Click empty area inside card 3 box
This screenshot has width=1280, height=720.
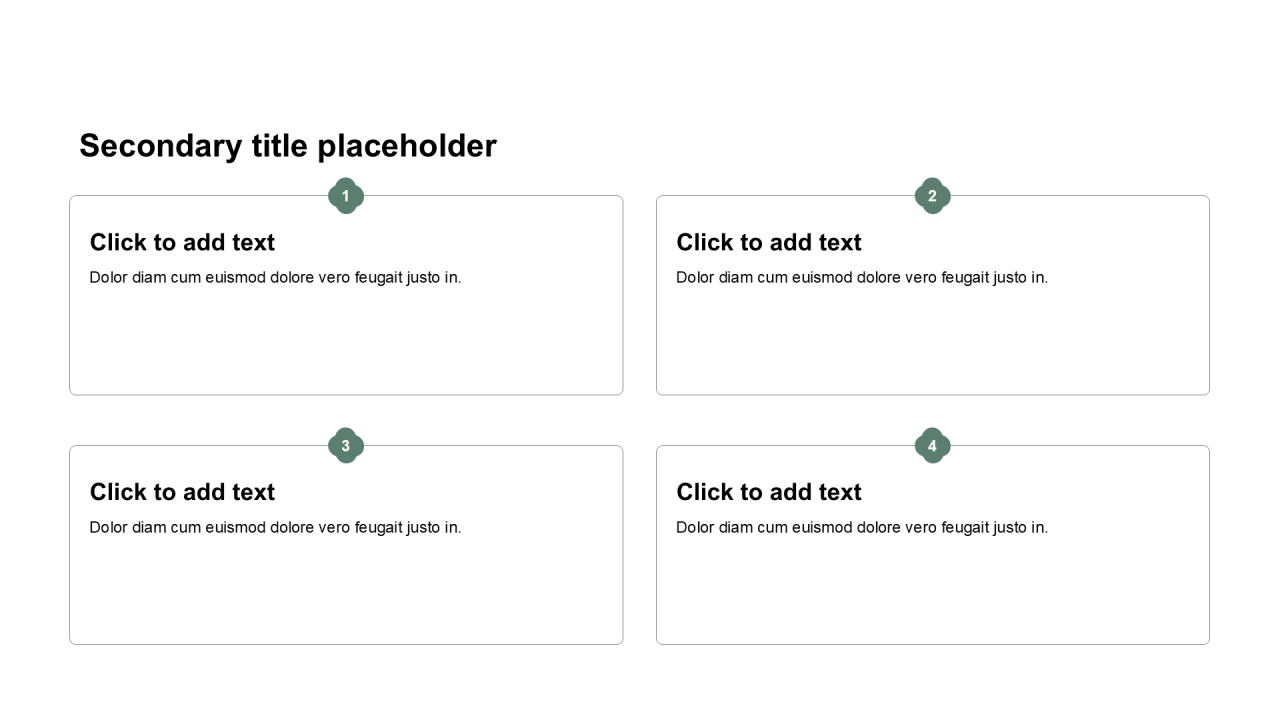[x=346, y=595]
